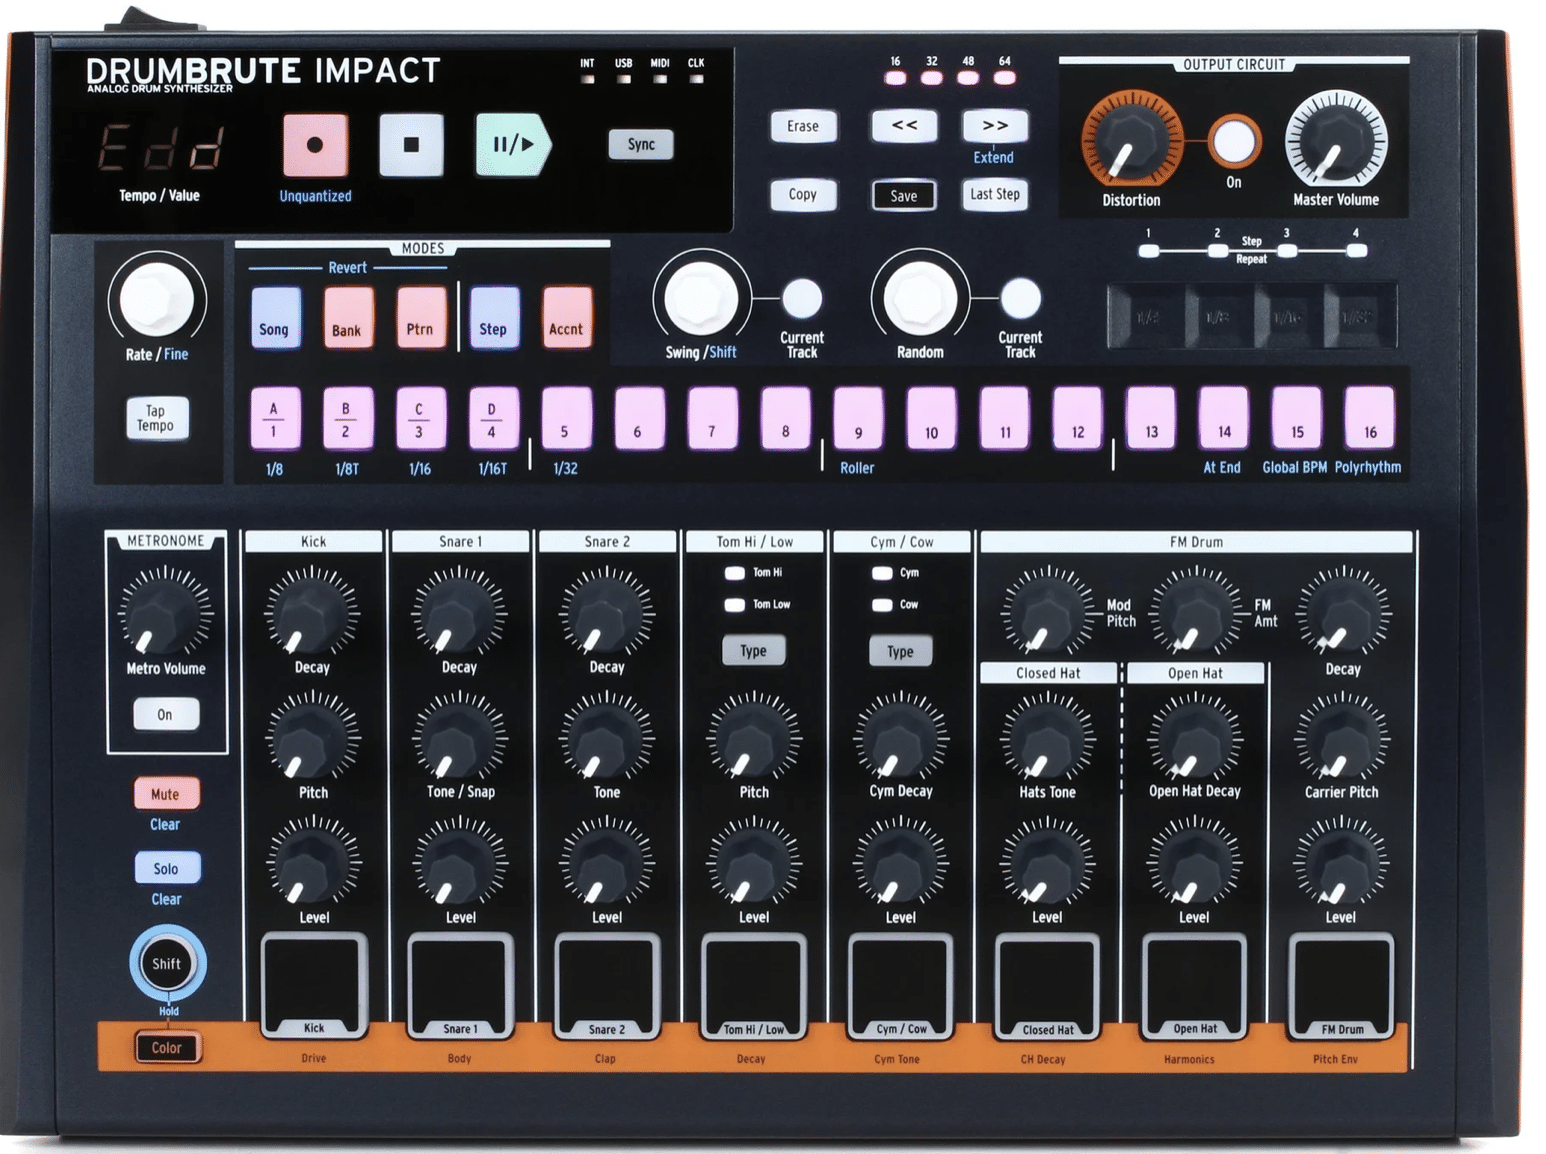Click the Distortion knob
Screen dimensions: 1546x1154
pyautogui.click(x=1131, y=140)
